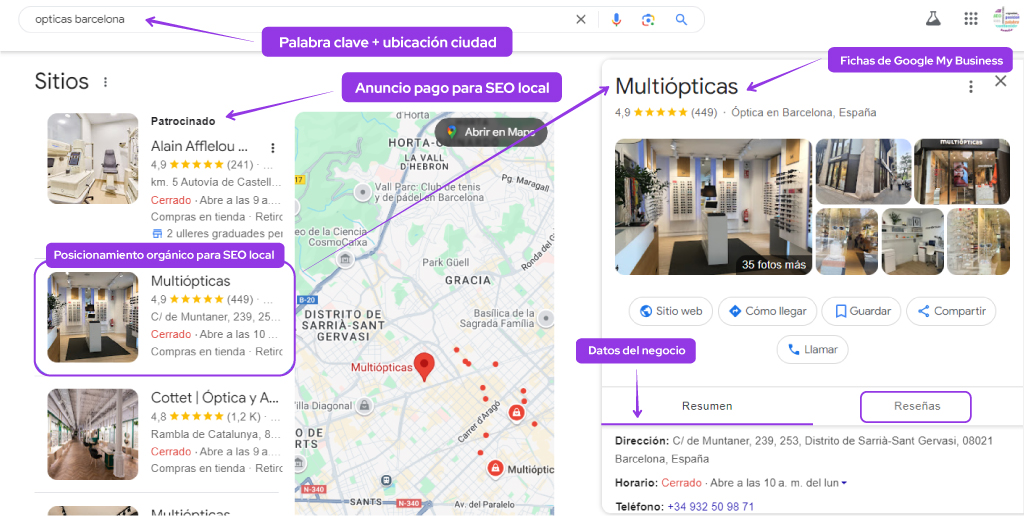
Task: Select the Alain Afflelou listing title
Action: (x=199, y=146)
